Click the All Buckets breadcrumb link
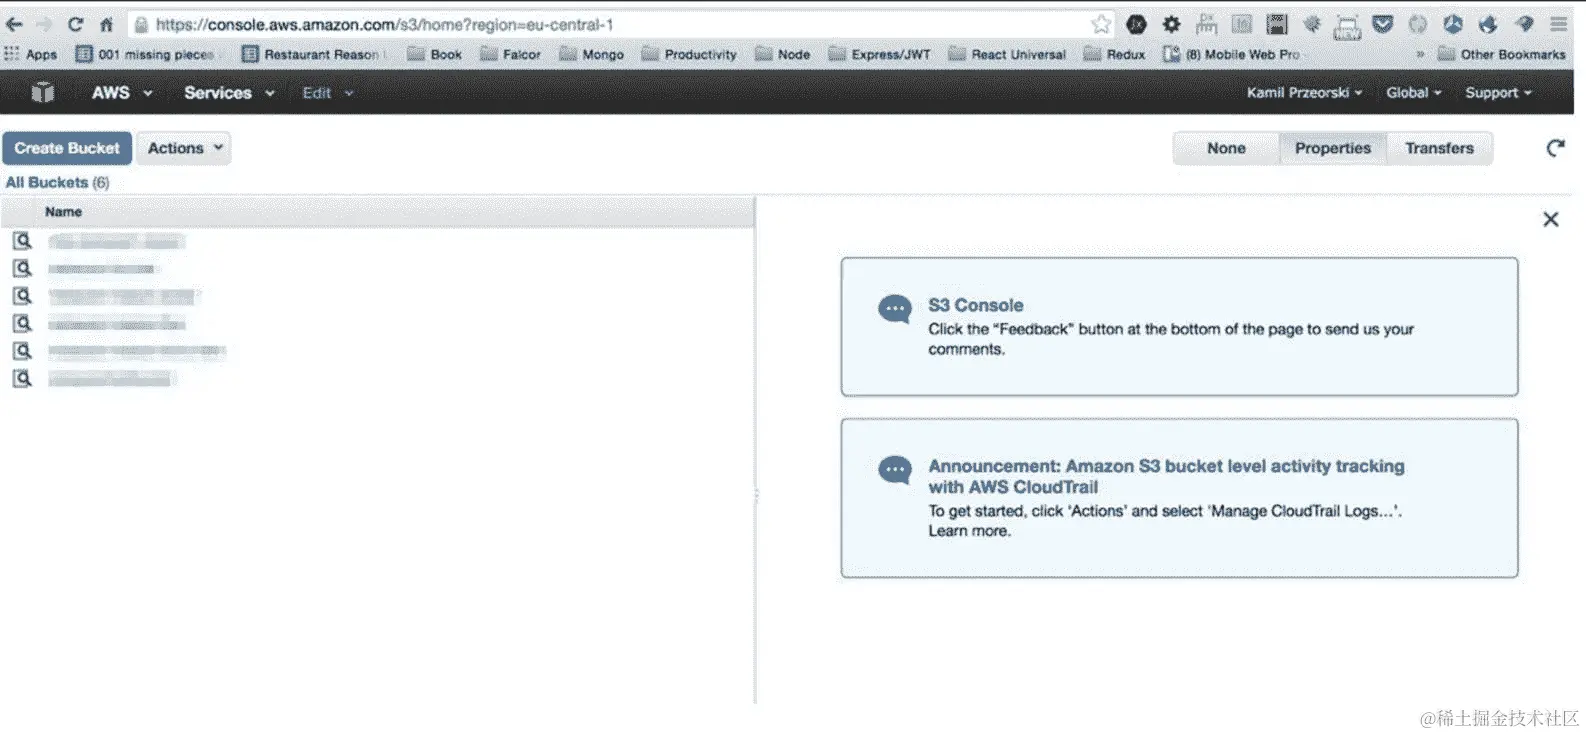The image size is (1586, 735). click(47, 182)
